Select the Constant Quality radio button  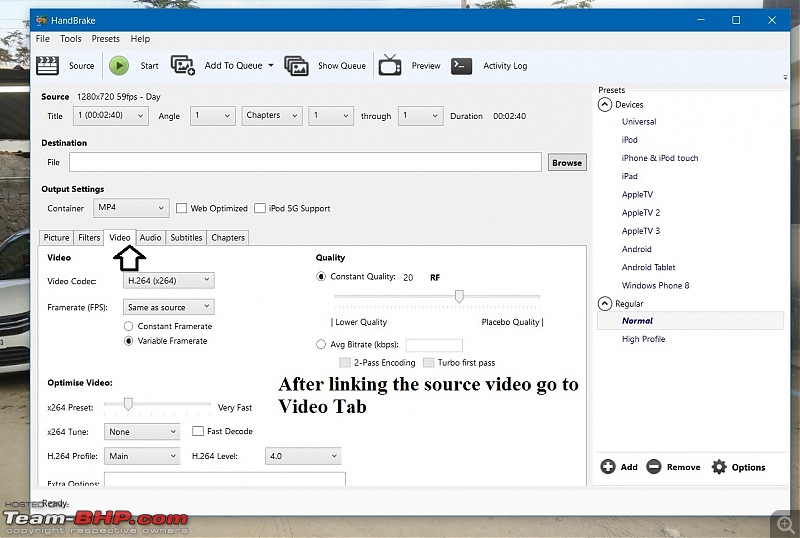click(321, 277)
